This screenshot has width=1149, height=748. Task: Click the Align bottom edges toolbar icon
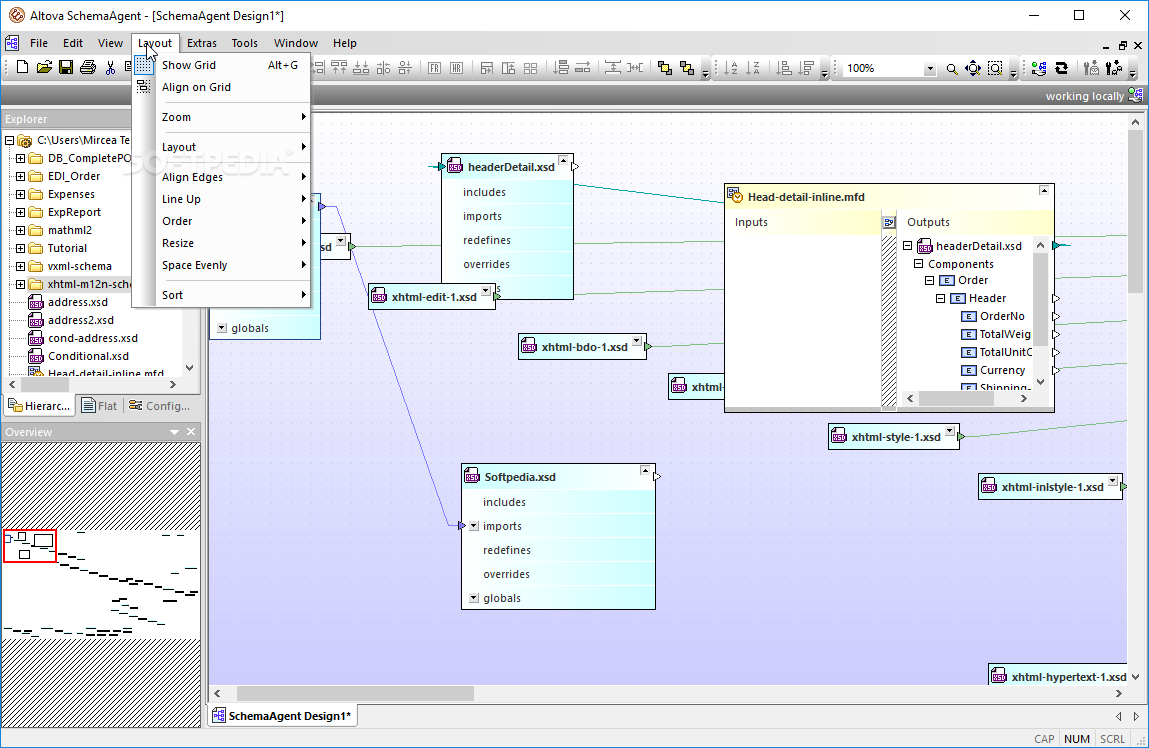(x=361, y=68)
